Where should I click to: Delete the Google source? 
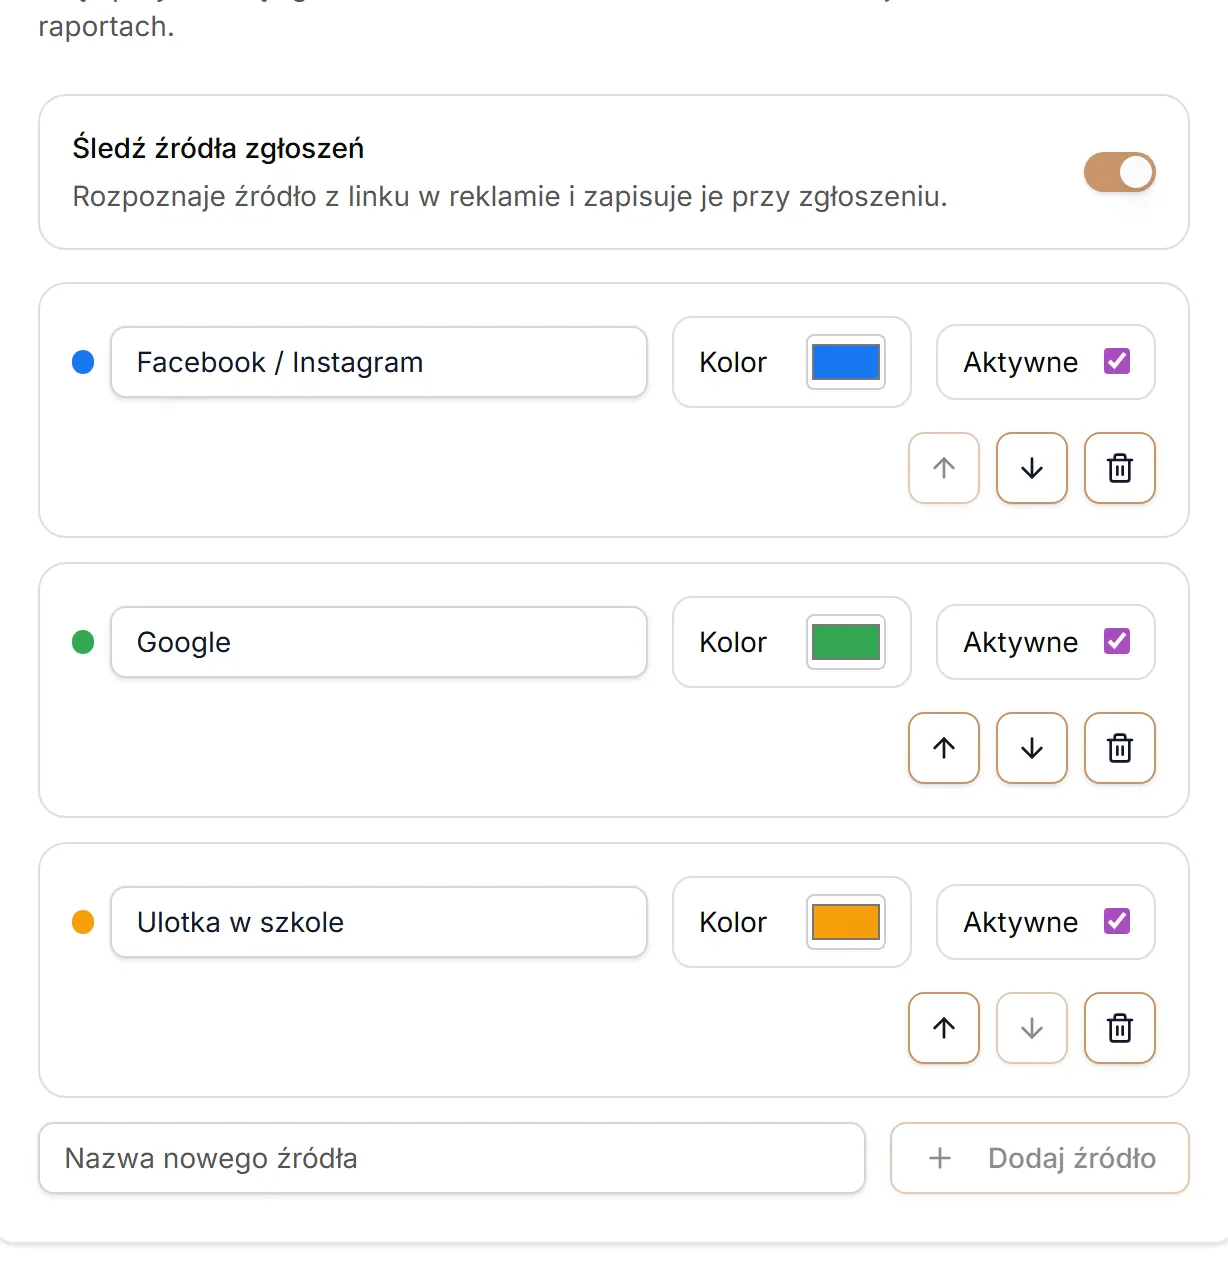coord(1120,748)
